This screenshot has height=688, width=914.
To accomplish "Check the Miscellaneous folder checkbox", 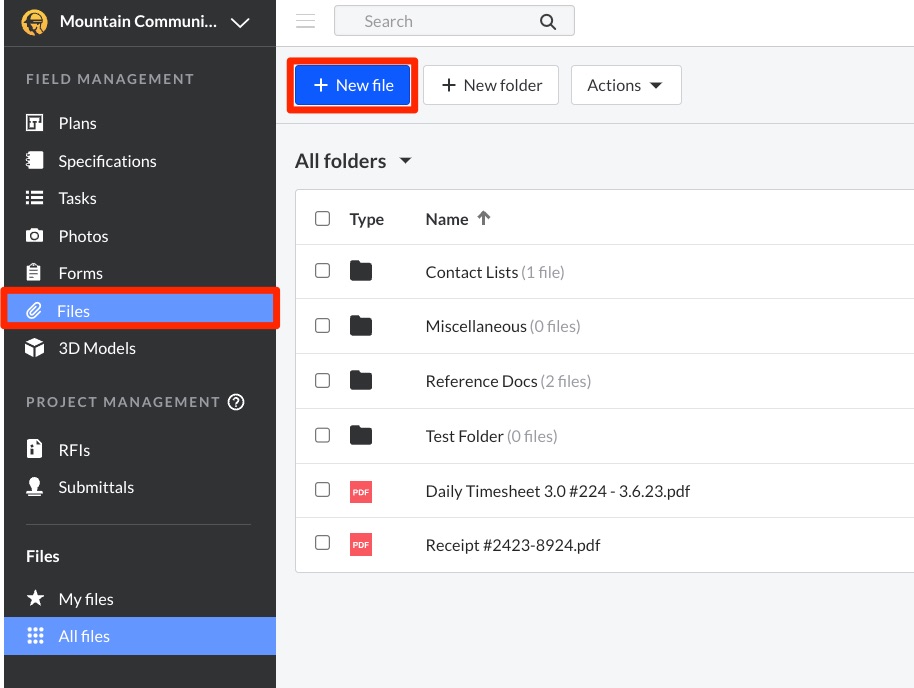I will (x=322, y=325).
